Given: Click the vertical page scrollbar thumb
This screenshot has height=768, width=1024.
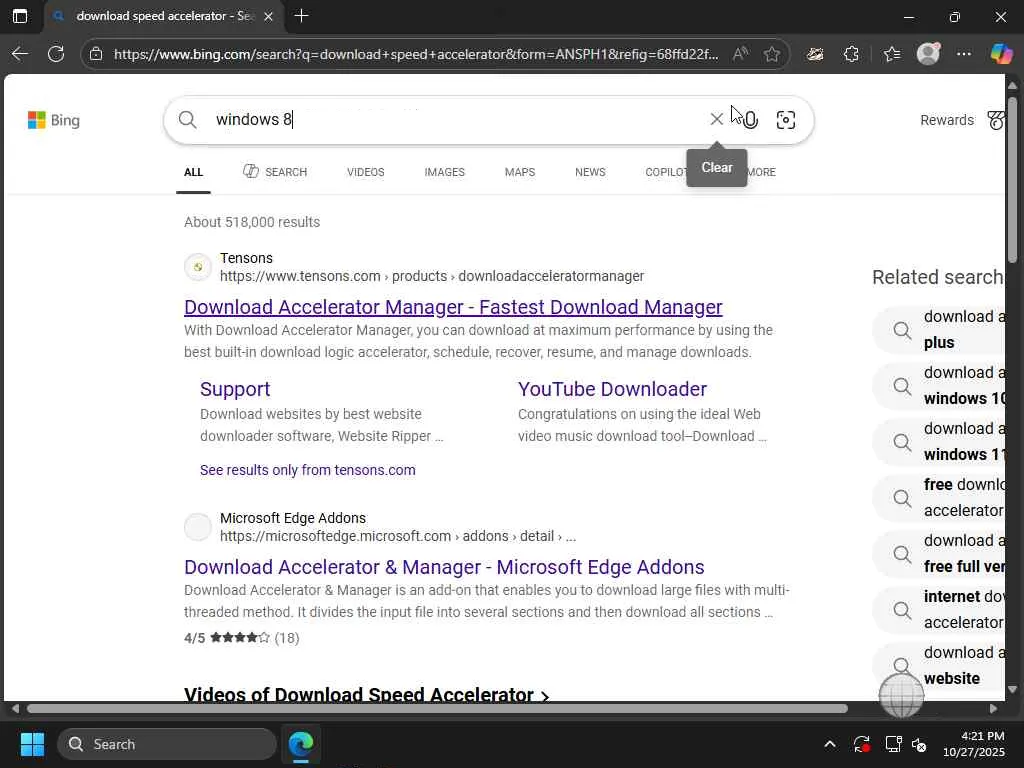Looking at the screenshot, I should coord(1012,180).
